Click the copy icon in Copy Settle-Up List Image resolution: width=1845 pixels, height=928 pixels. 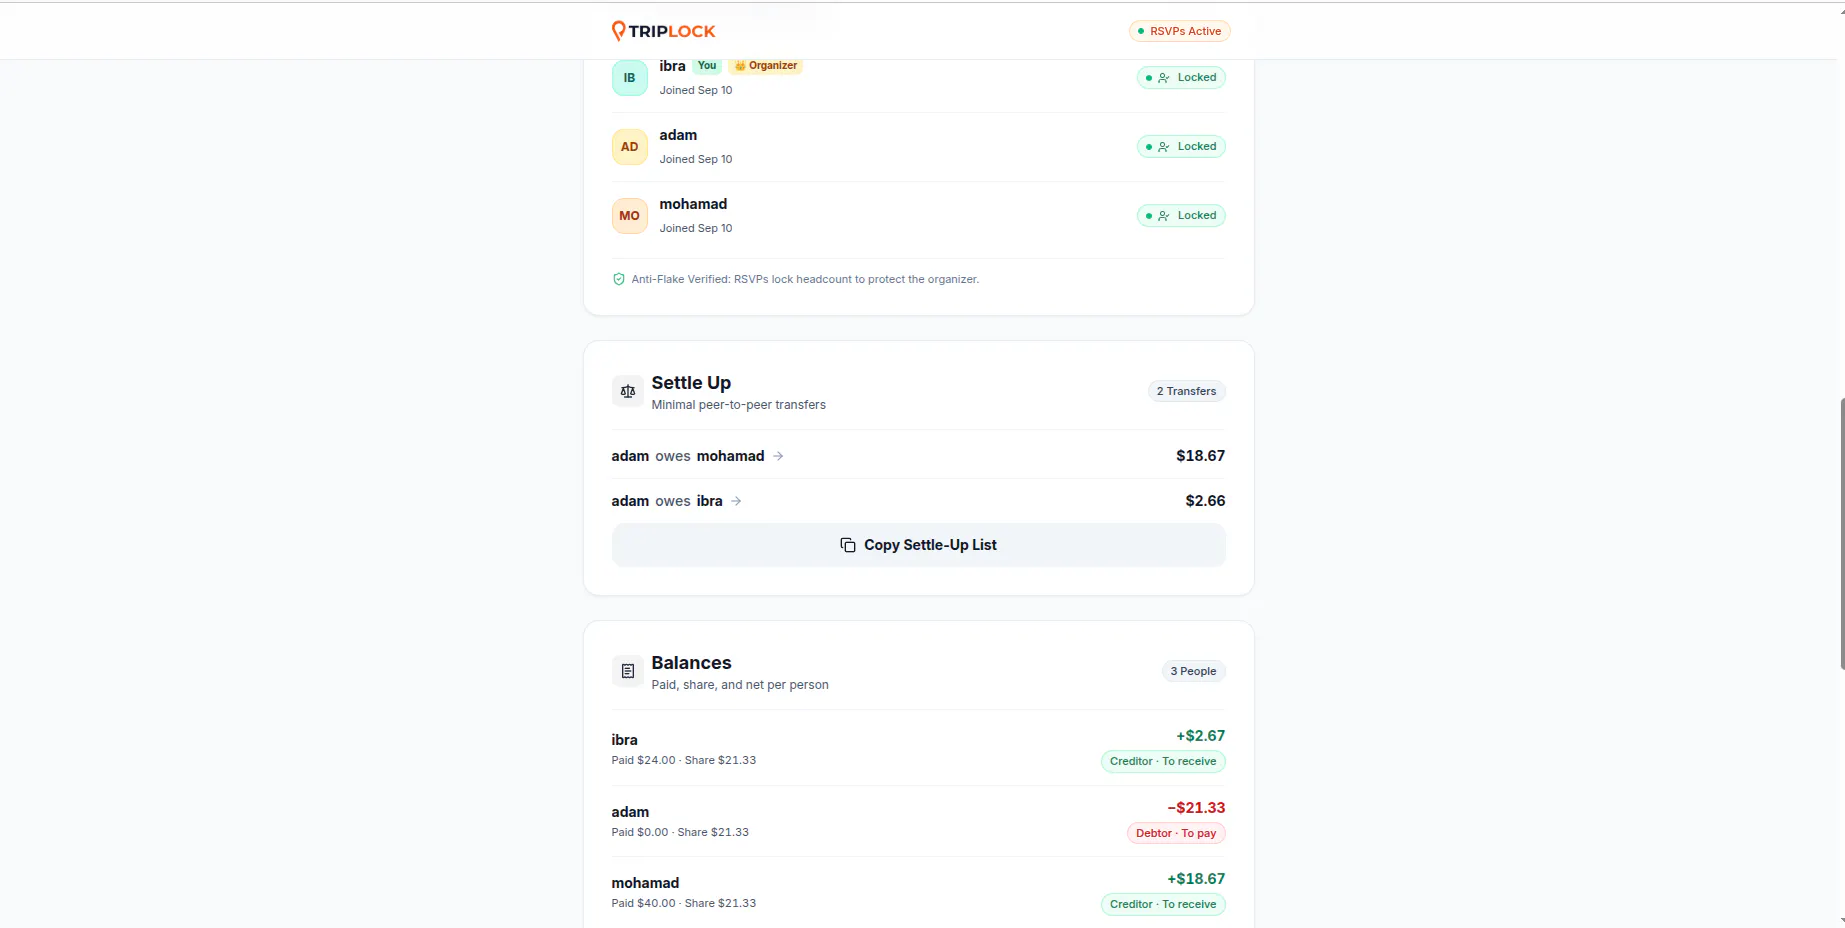click(x=848, y=545)
